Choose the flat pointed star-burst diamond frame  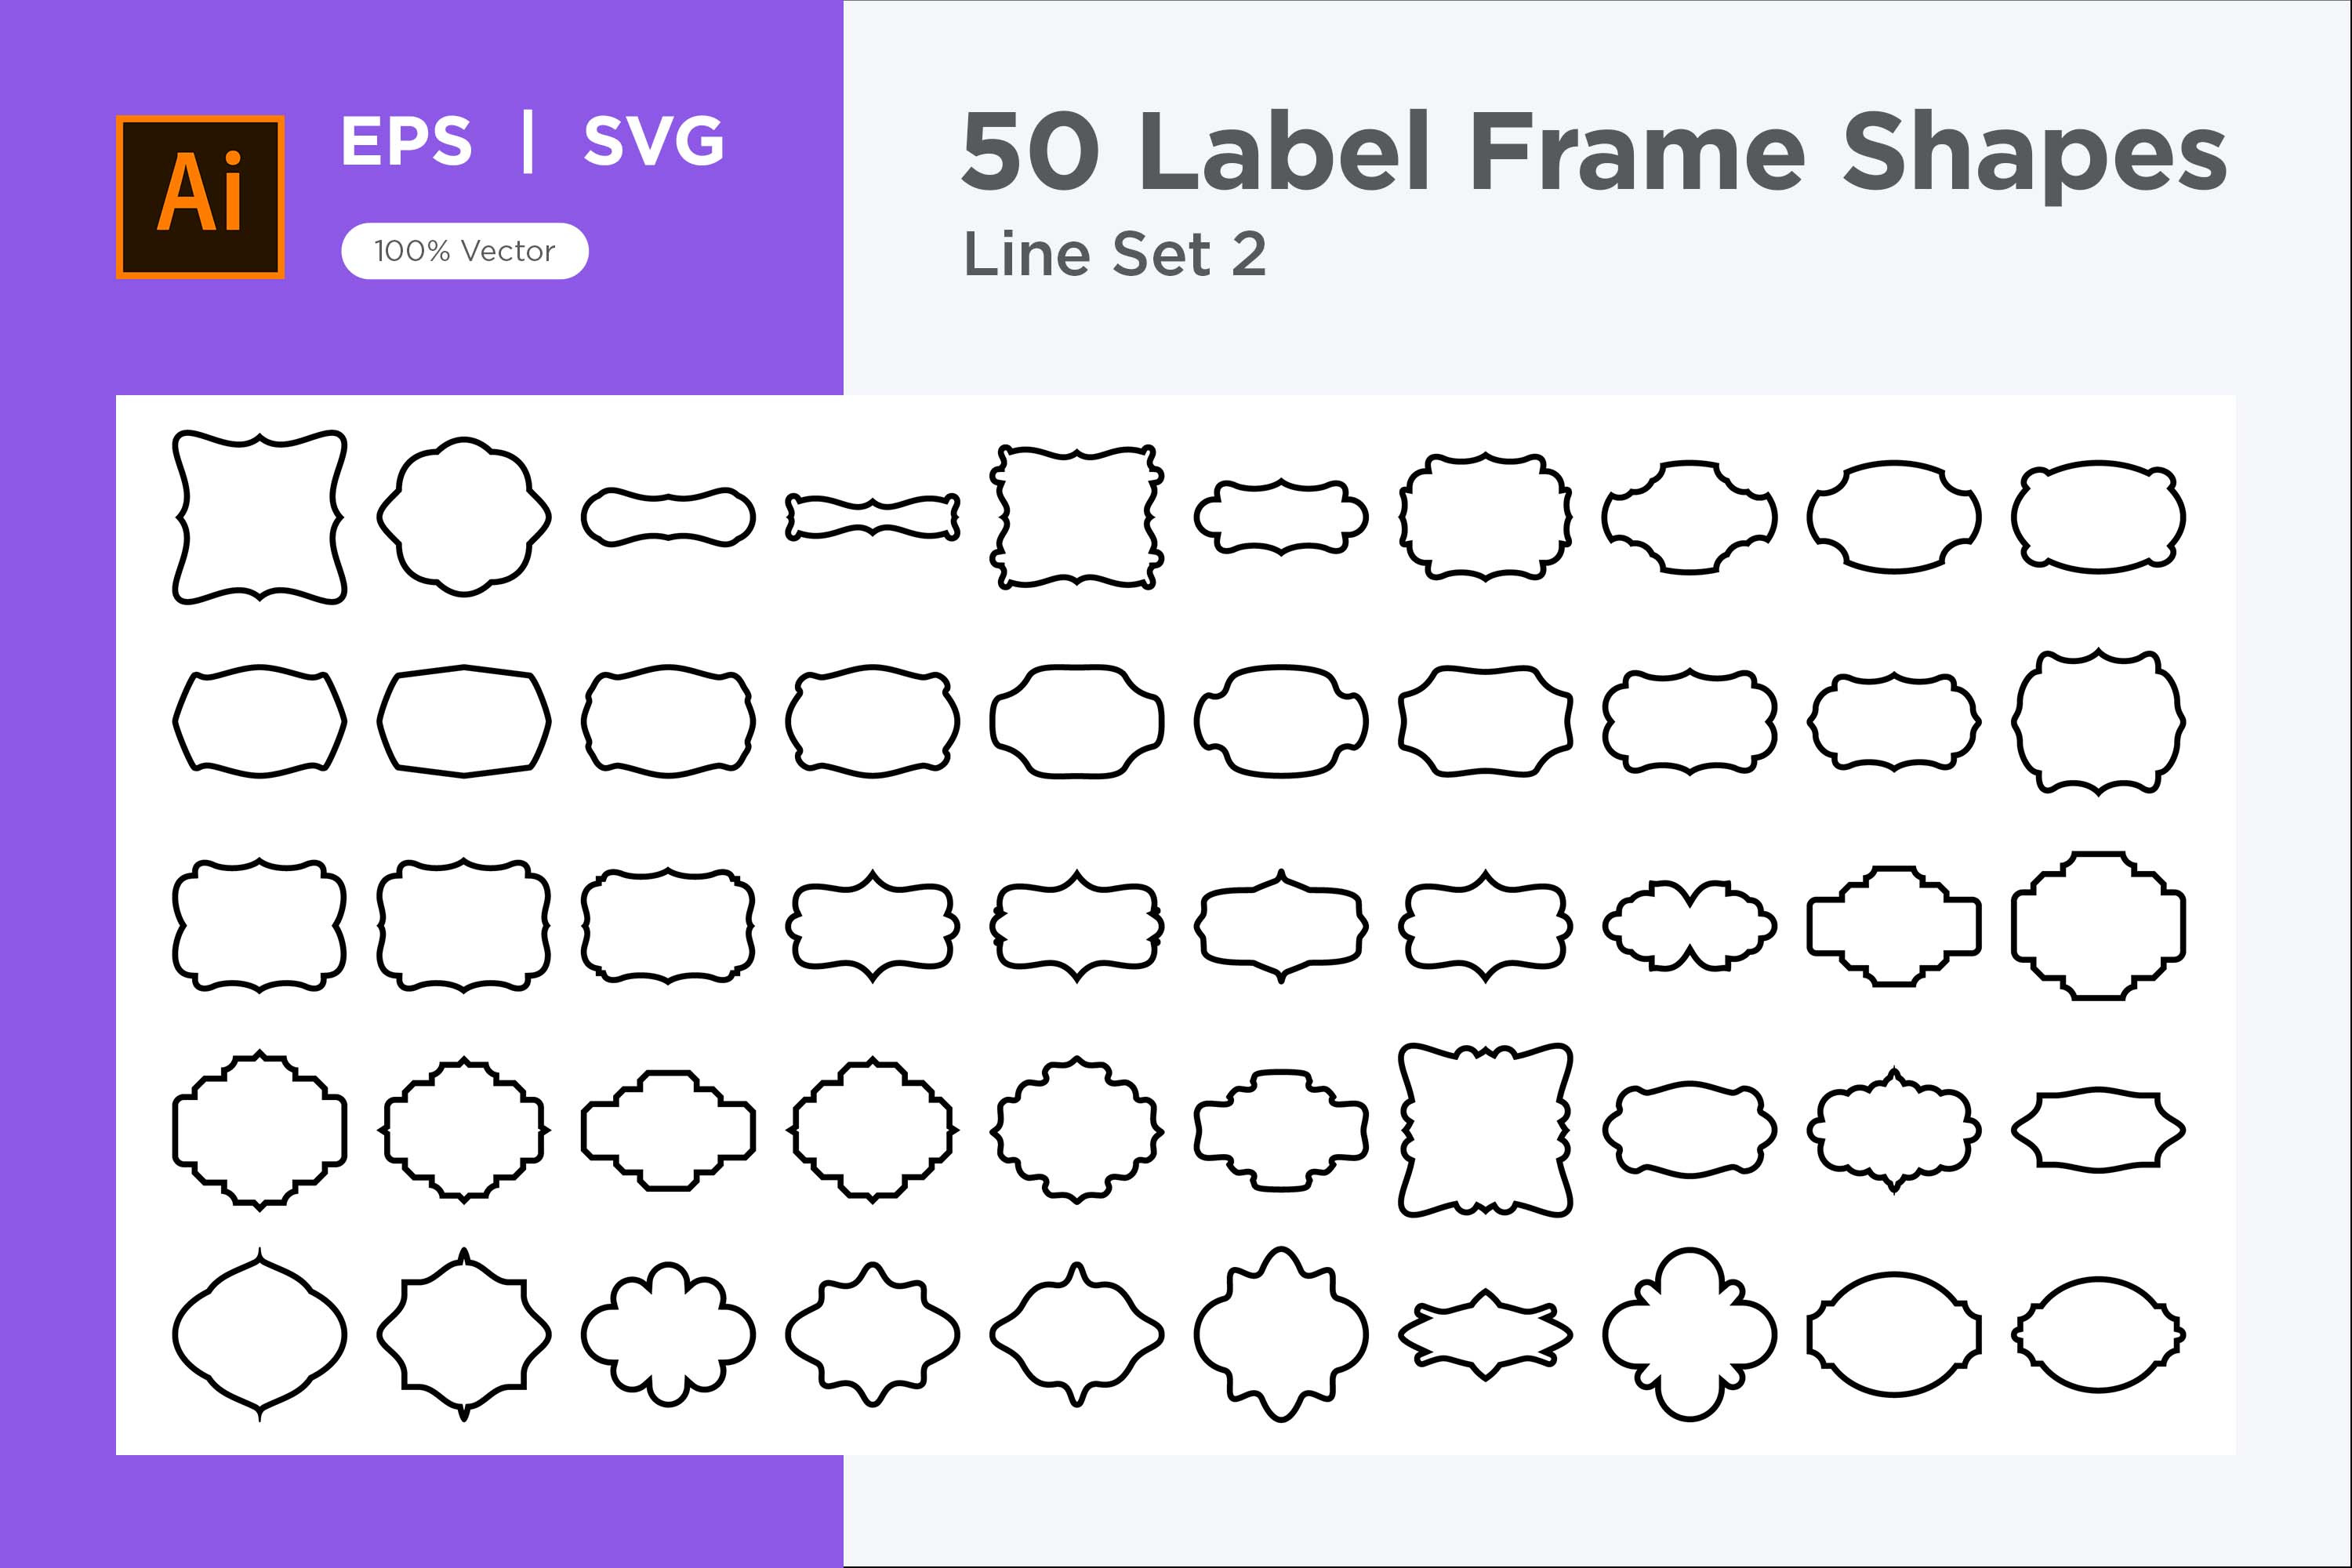[x=1485, y=1334]
